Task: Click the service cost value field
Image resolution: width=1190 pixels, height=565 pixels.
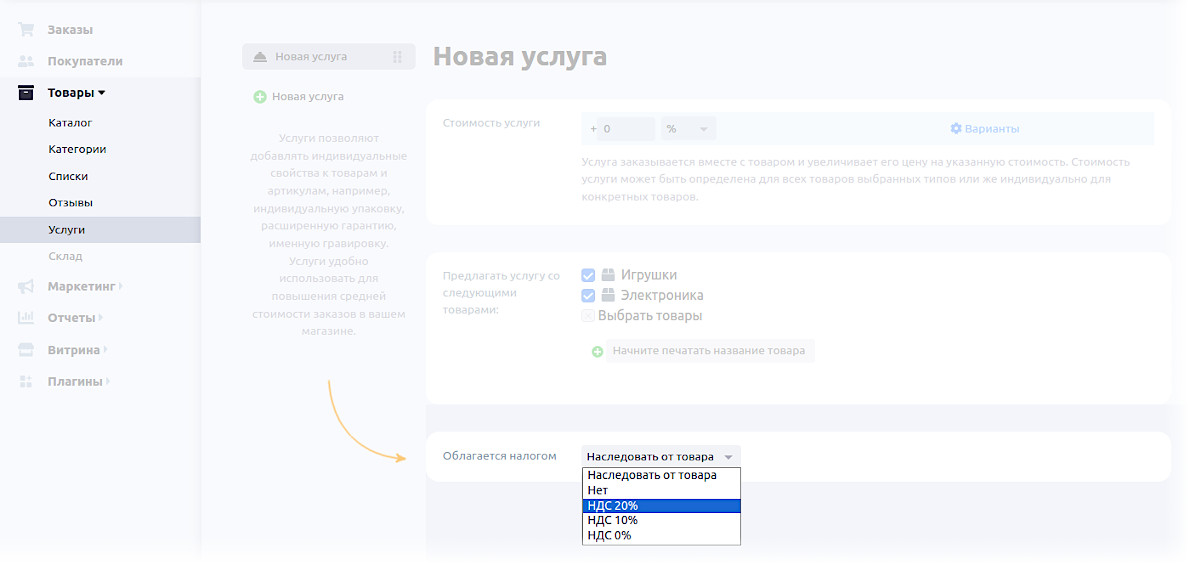Action: (x=626, y=129)
